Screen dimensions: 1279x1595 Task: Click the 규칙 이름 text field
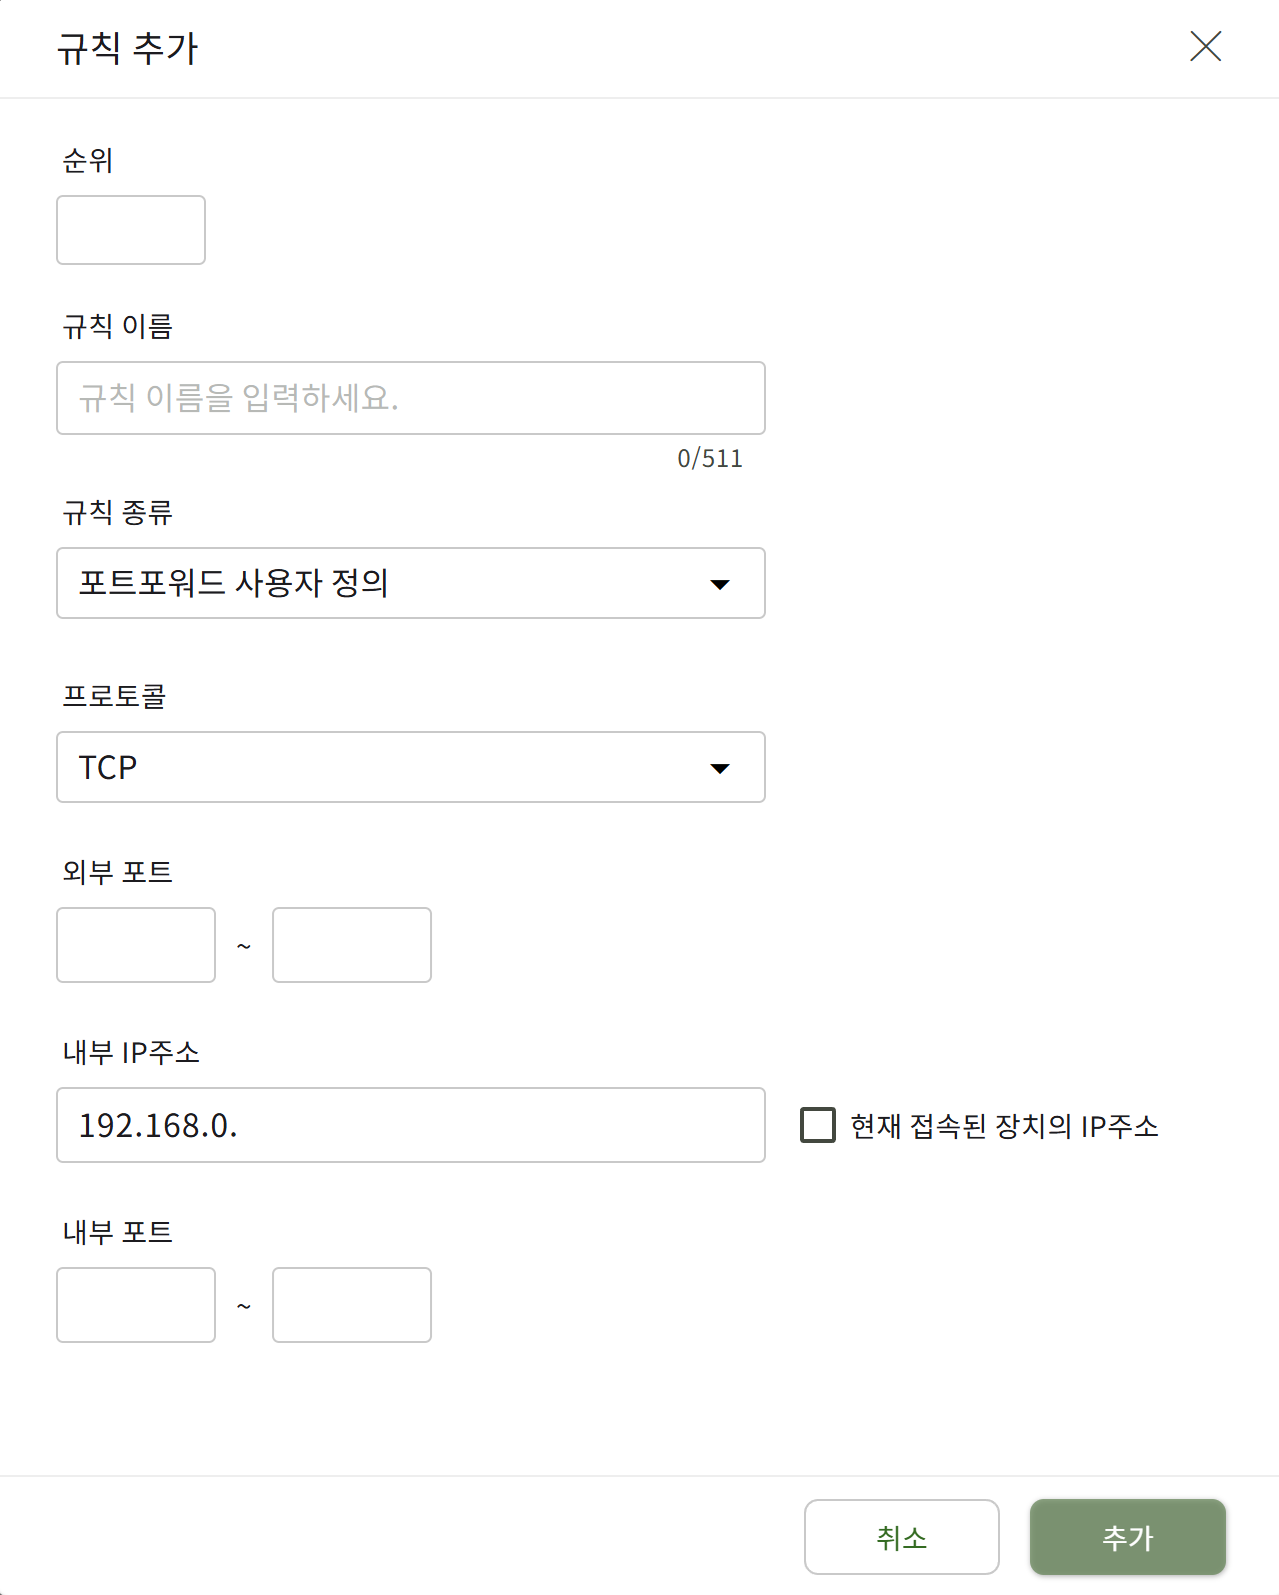click(x=410, y=397)
